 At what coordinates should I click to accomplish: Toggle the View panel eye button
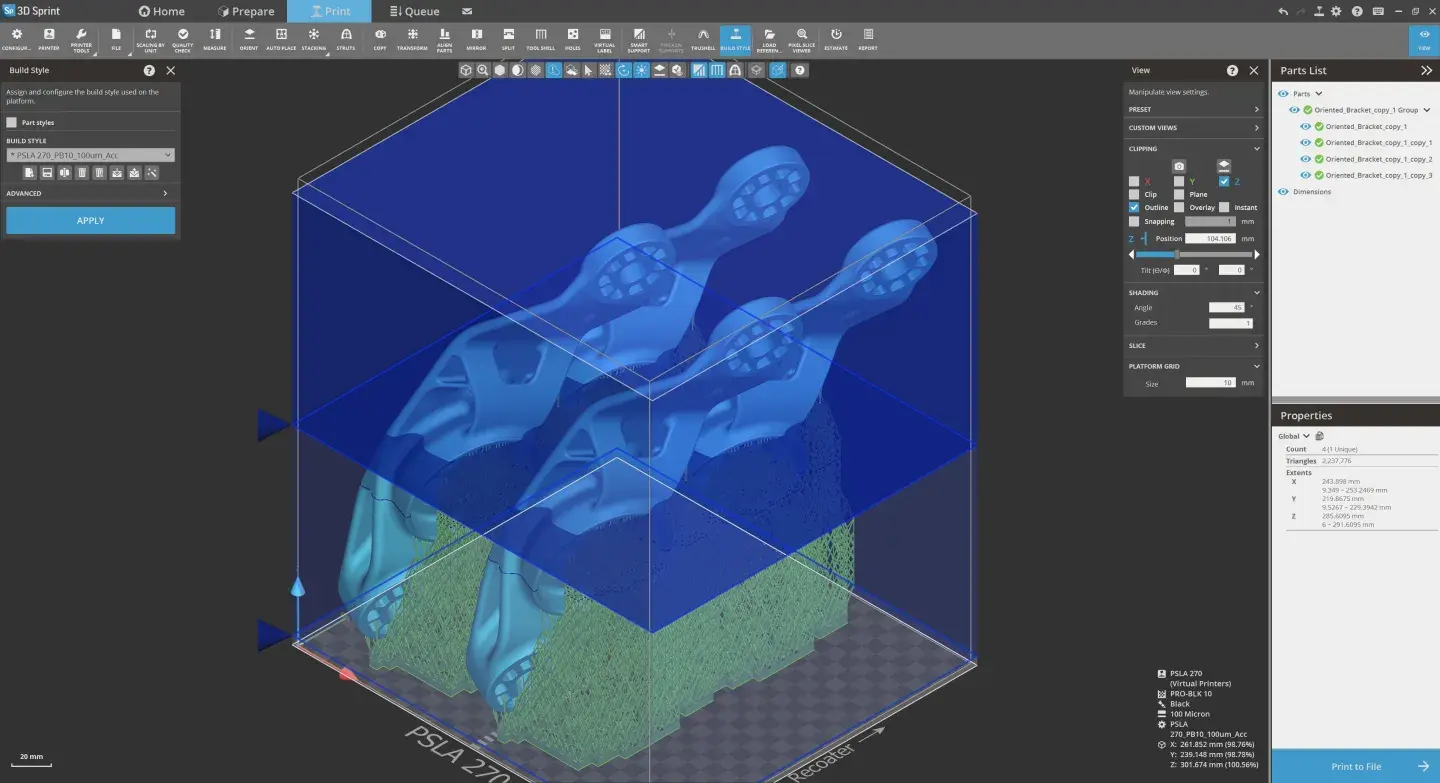[1424, 39]
